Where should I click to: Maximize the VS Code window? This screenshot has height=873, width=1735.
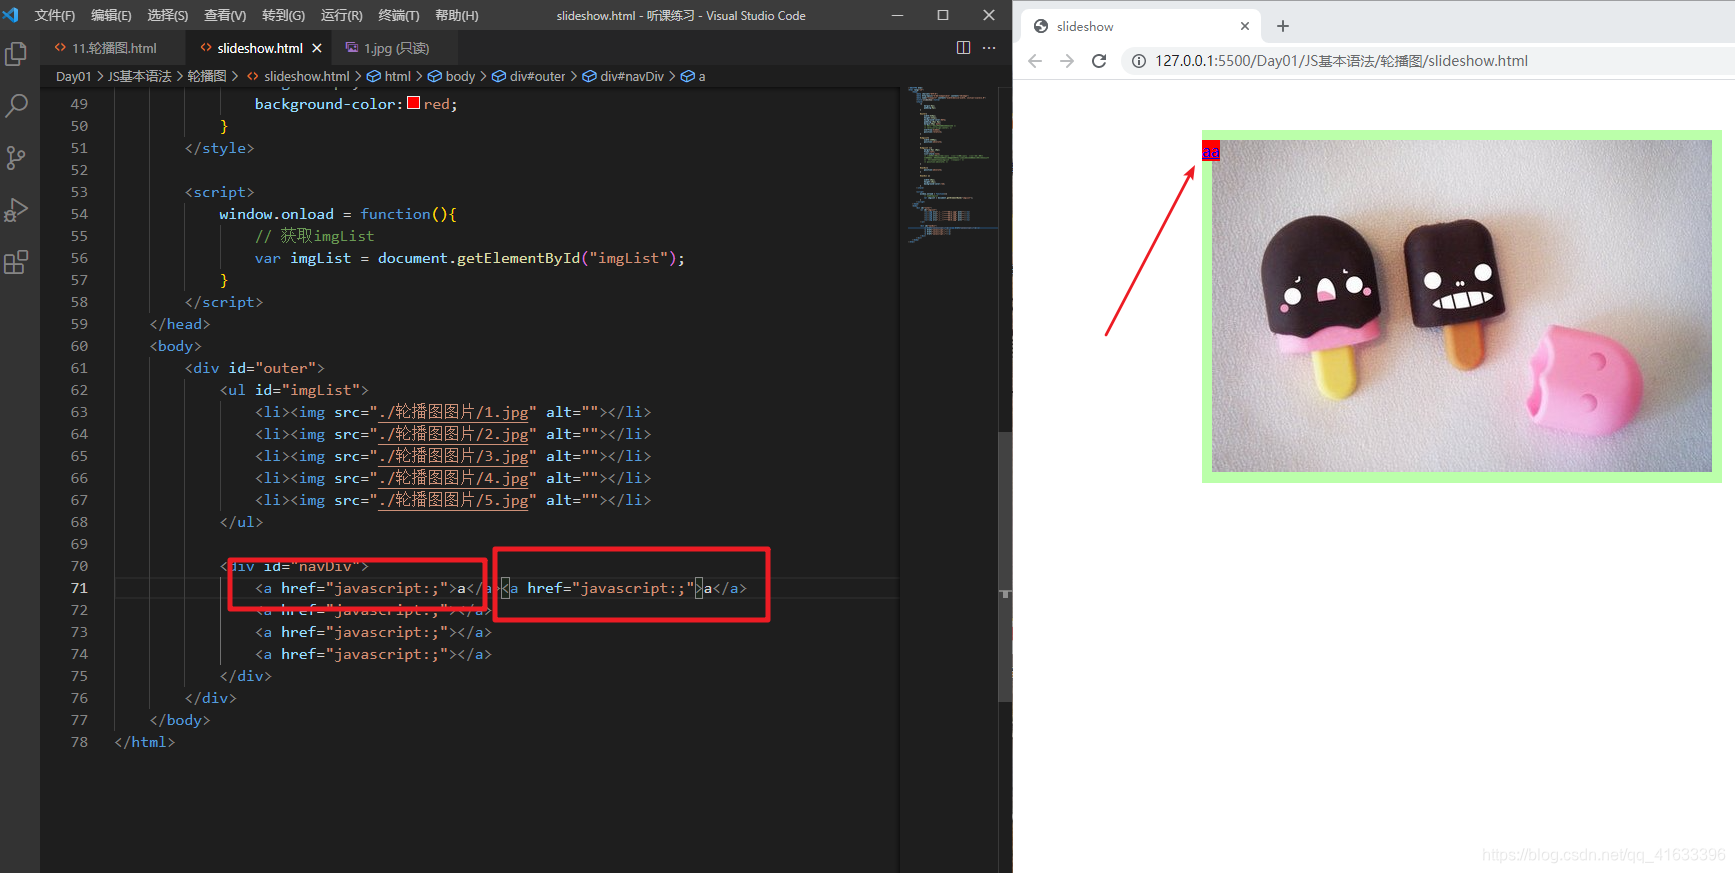943,15
